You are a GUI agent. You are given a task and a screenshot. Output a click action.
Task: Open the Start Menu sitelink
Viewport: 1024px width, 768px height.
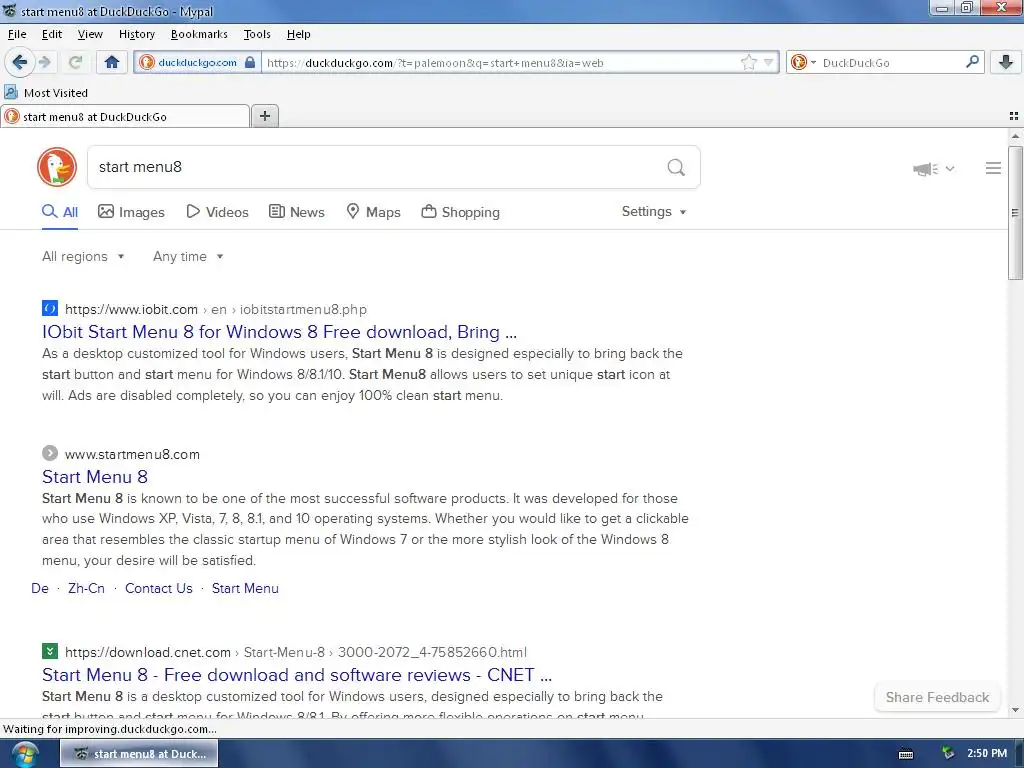pos(245,588)
